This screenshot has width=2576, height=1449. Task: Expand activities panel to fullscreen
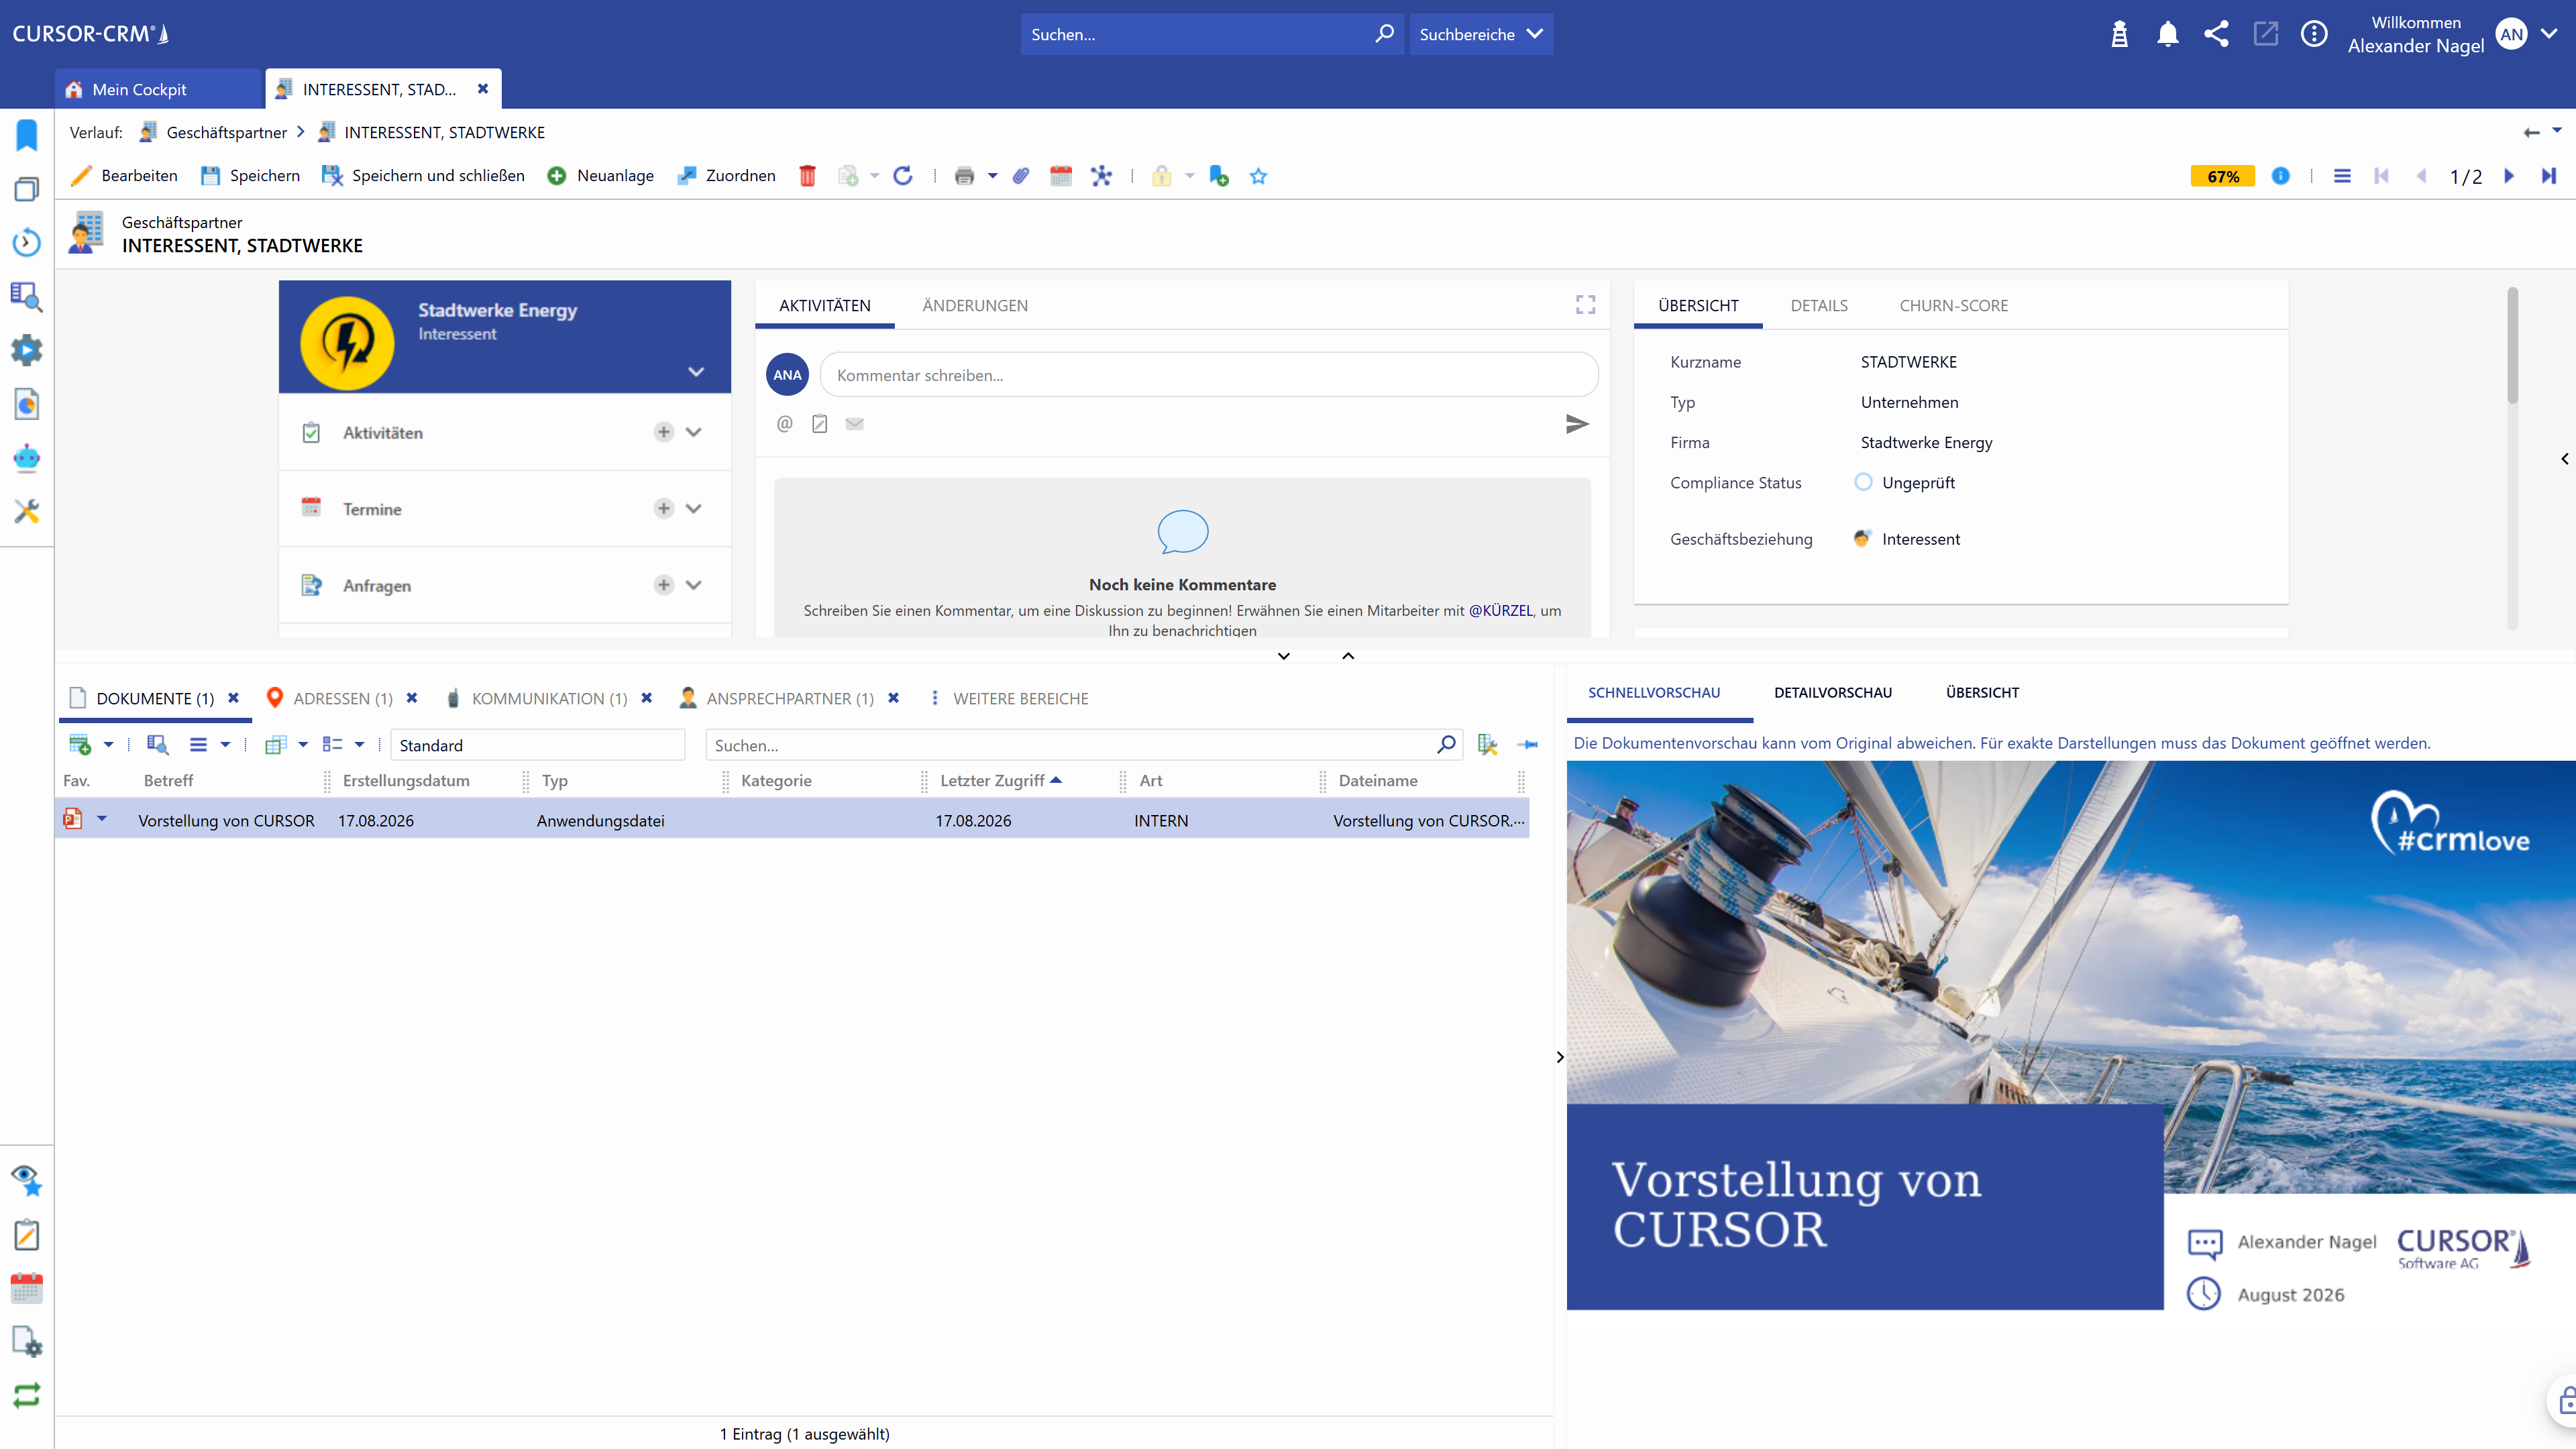(1585, 304)
